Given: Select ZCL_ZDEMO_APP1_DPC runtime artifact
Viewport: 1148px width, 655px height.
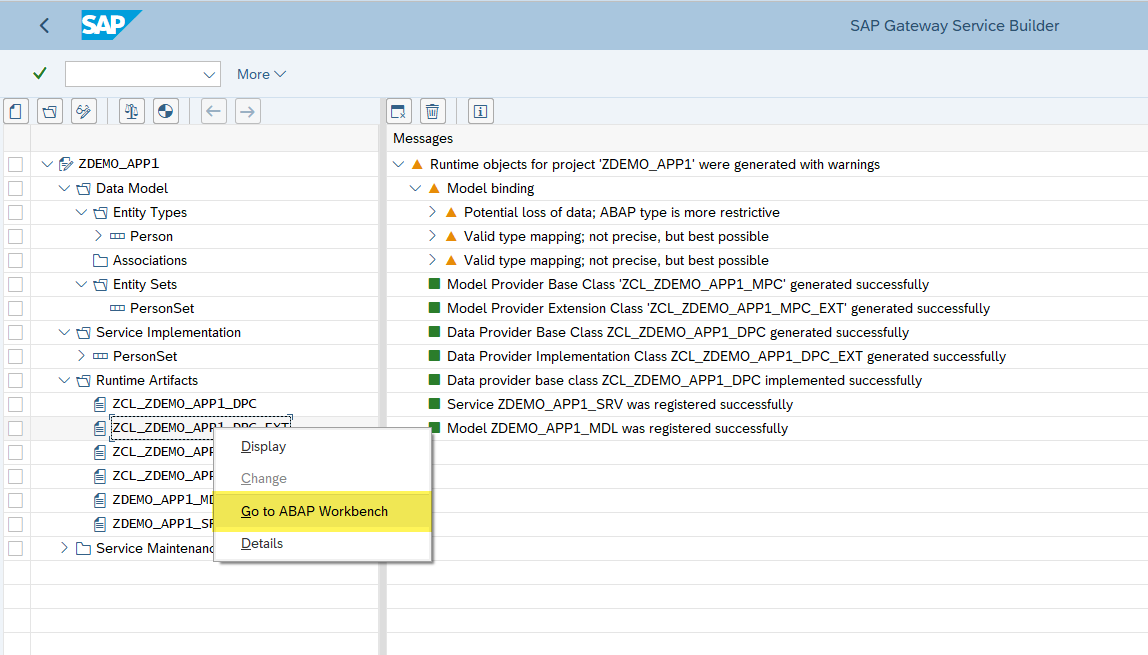Looking at the screenshot, I should click(184, 404).
